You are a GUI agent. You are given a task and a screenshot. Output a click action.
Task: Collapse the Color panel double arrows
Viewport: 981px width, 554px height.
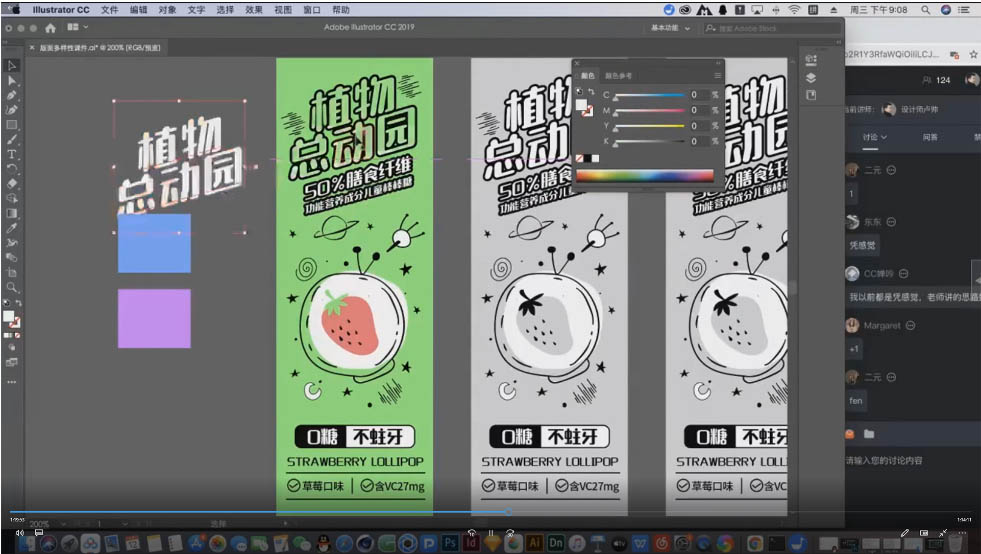(718, 63)
